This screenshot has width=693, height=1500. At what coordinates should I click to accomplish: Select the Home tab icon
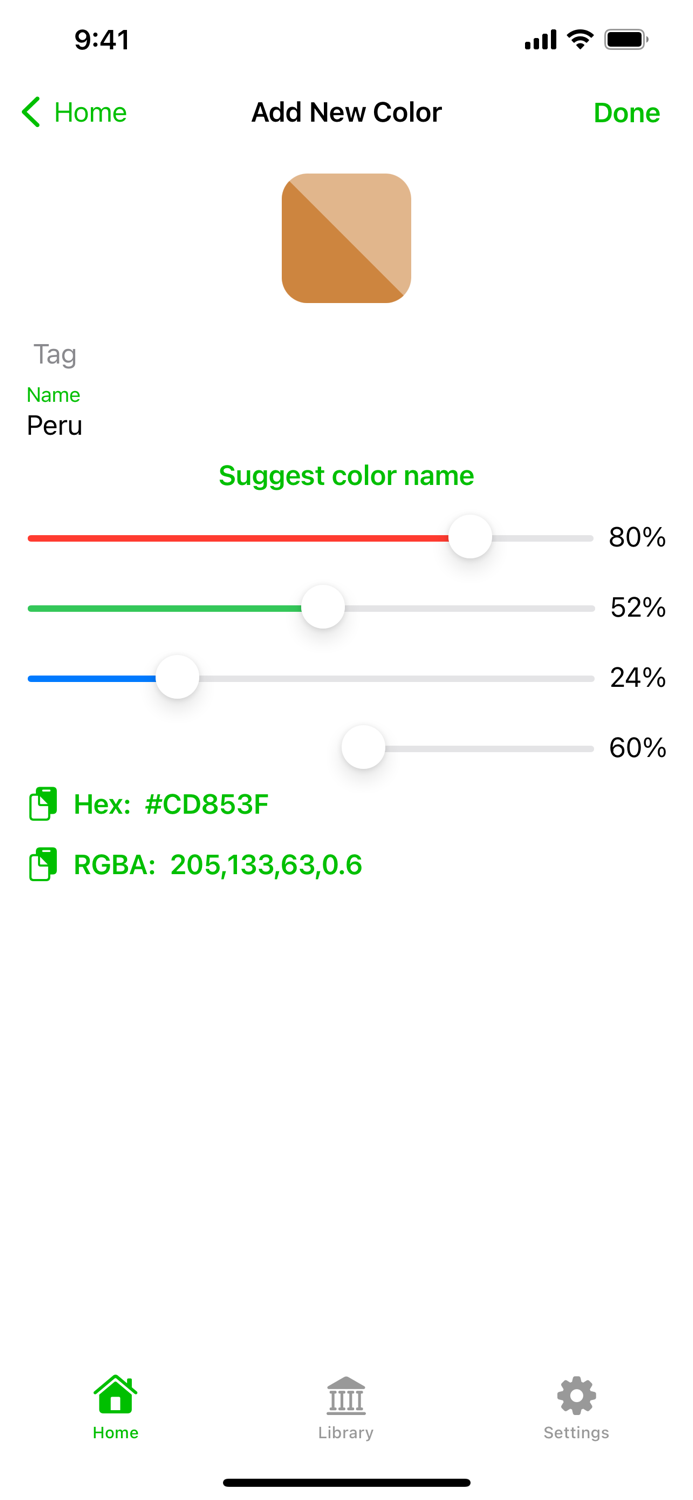(115, 1393)
